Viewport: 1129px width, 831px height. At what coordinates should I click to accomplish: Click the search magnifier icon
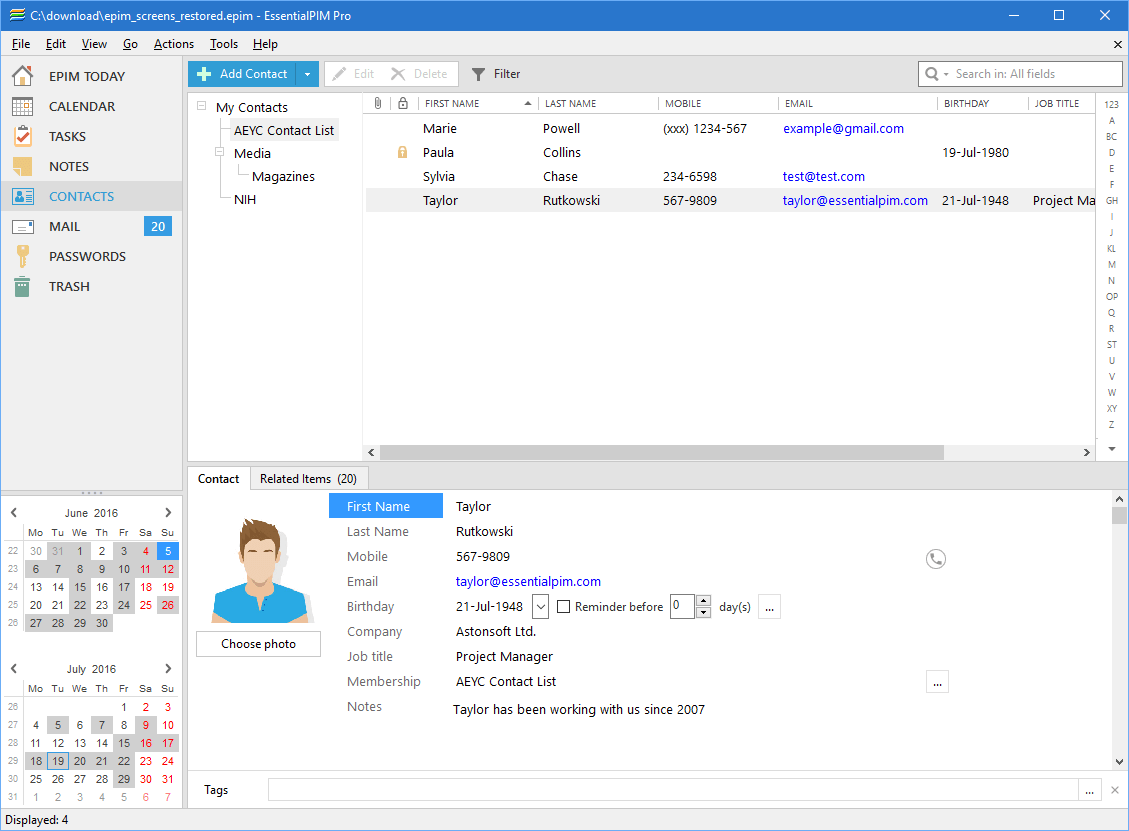tap(932, 74)
